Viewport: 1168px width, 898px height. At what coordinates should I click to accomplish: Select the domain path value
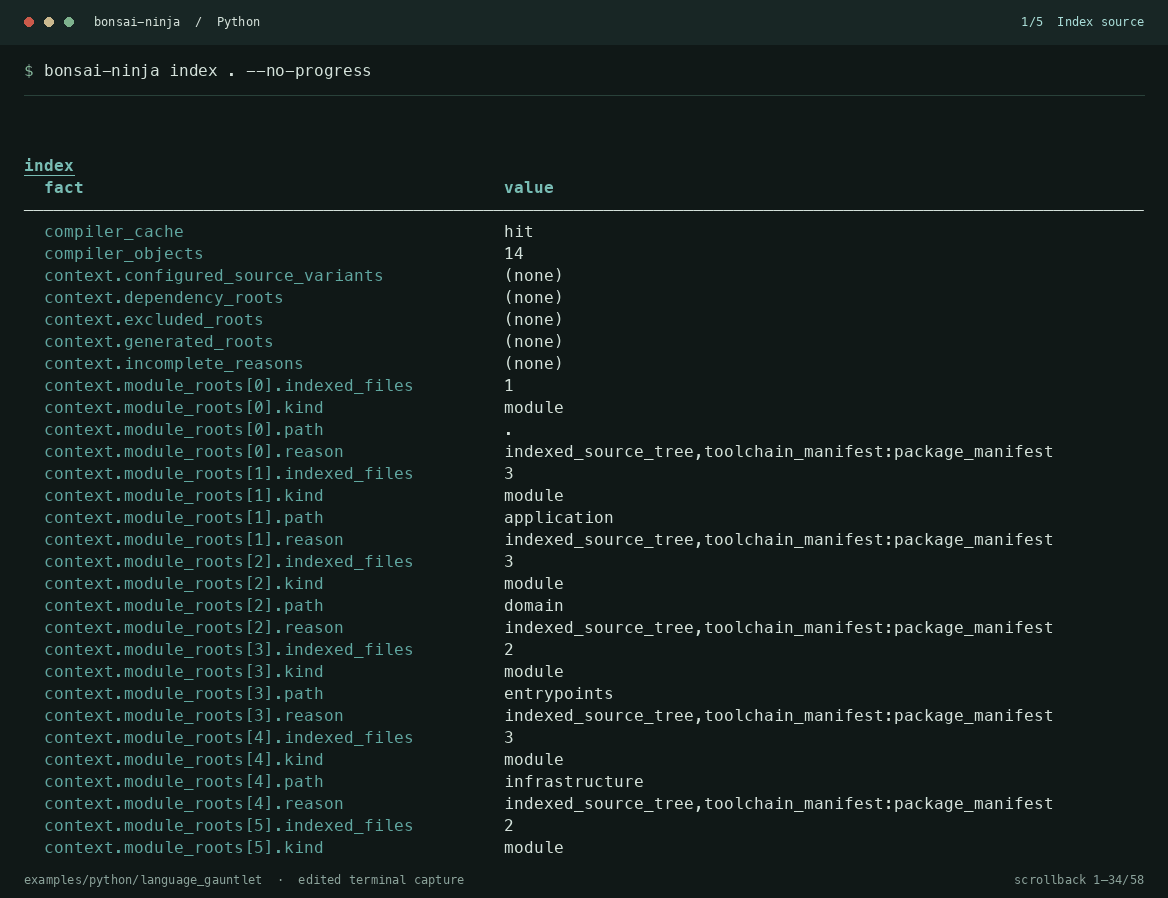533,606
